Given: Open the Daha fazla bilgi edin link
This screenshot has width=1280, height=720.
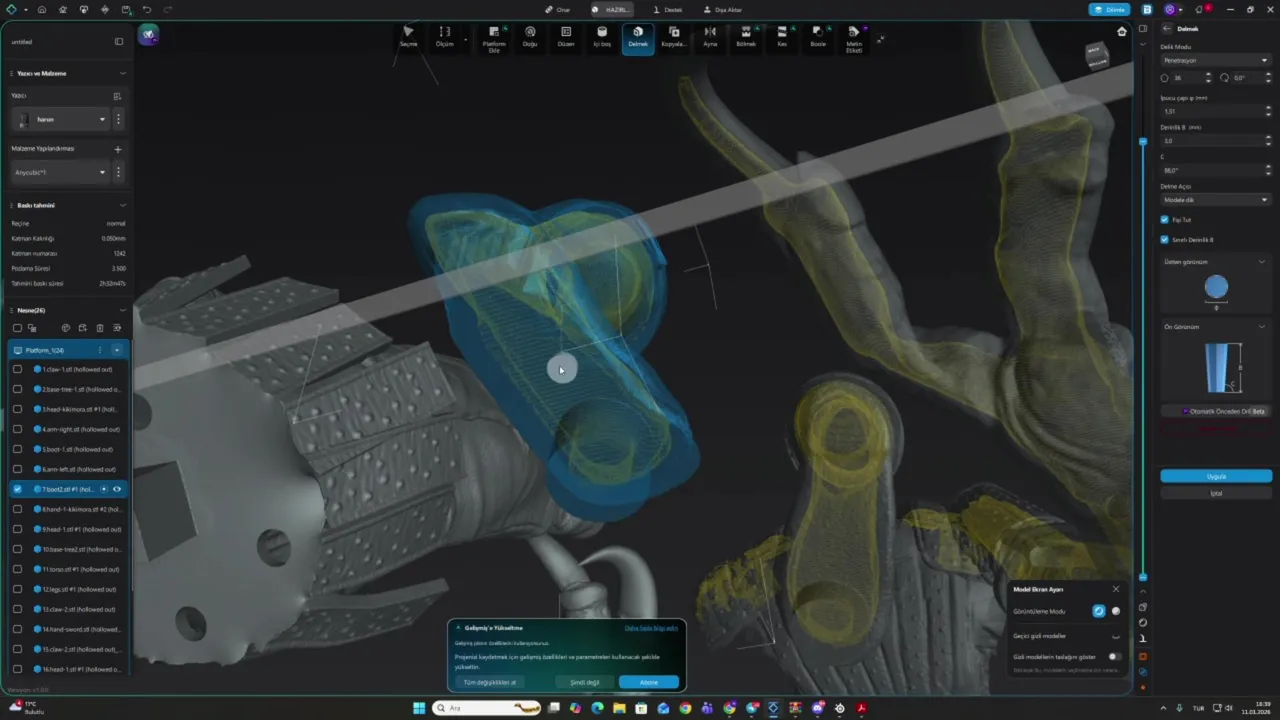Looking at the screenshot, I should pyautogui.click(x=651, y=628).
